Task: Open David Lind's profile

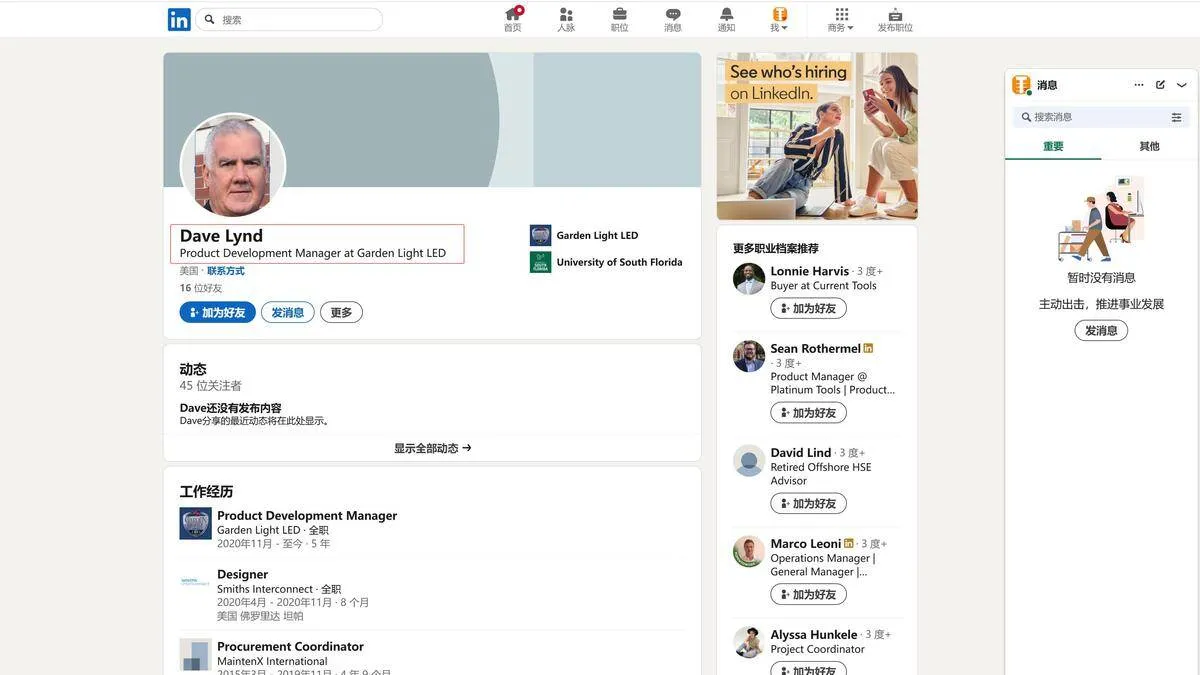Action: [801, 453]
